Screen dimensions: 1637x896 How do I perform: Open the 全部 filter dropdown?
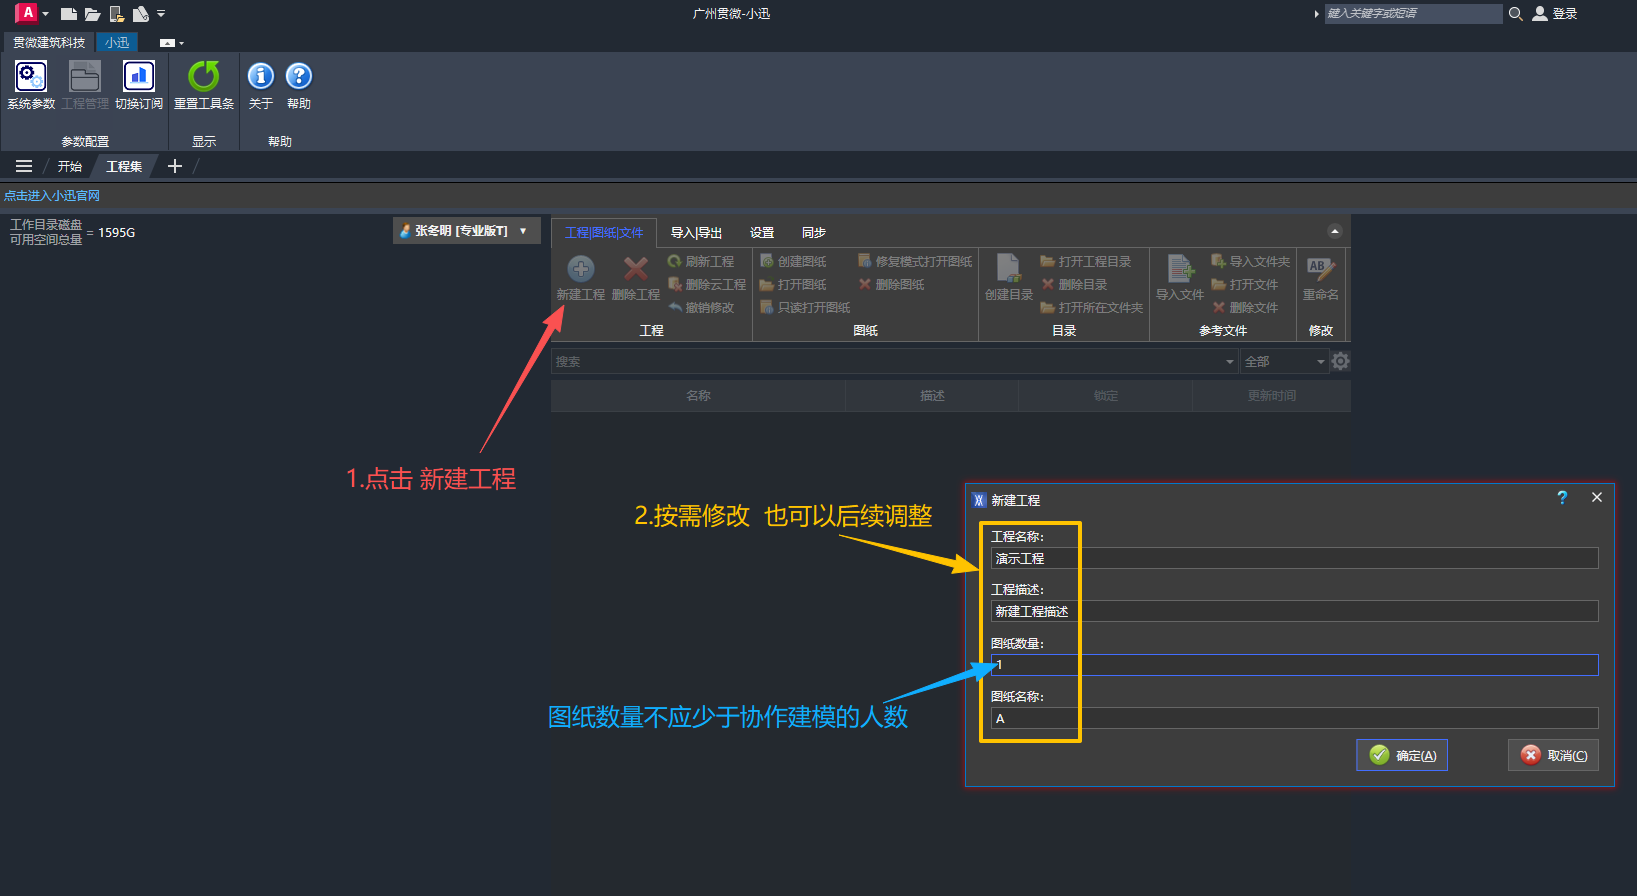[x=1285, y=361]
